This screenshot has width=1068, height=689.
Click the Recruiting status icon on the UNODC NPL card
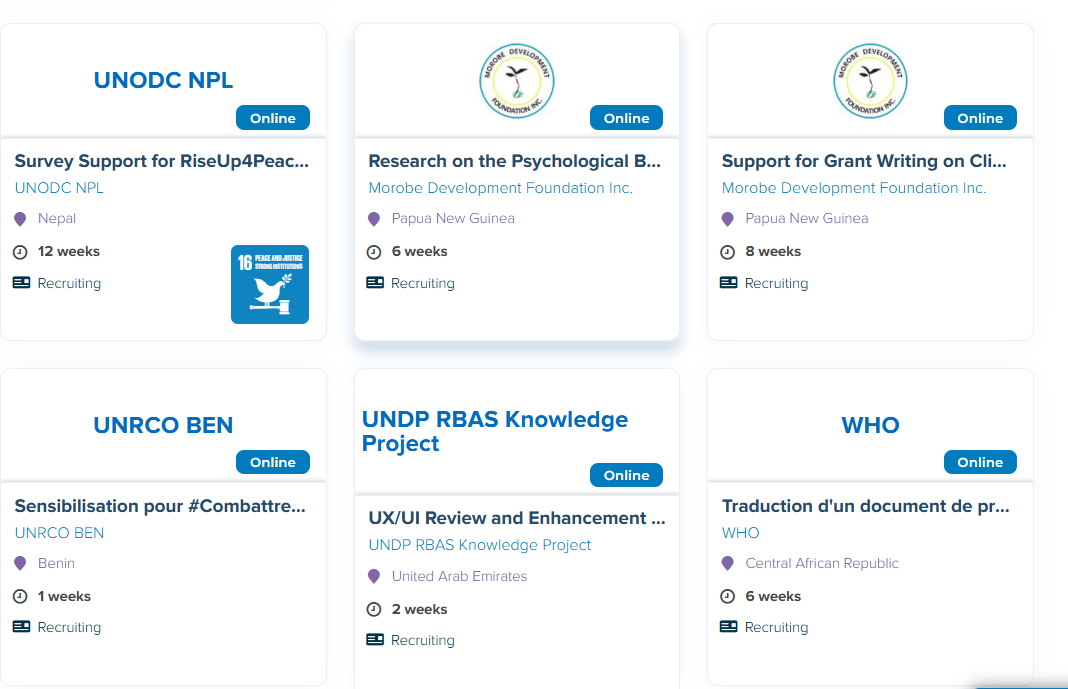click(22, 283)
